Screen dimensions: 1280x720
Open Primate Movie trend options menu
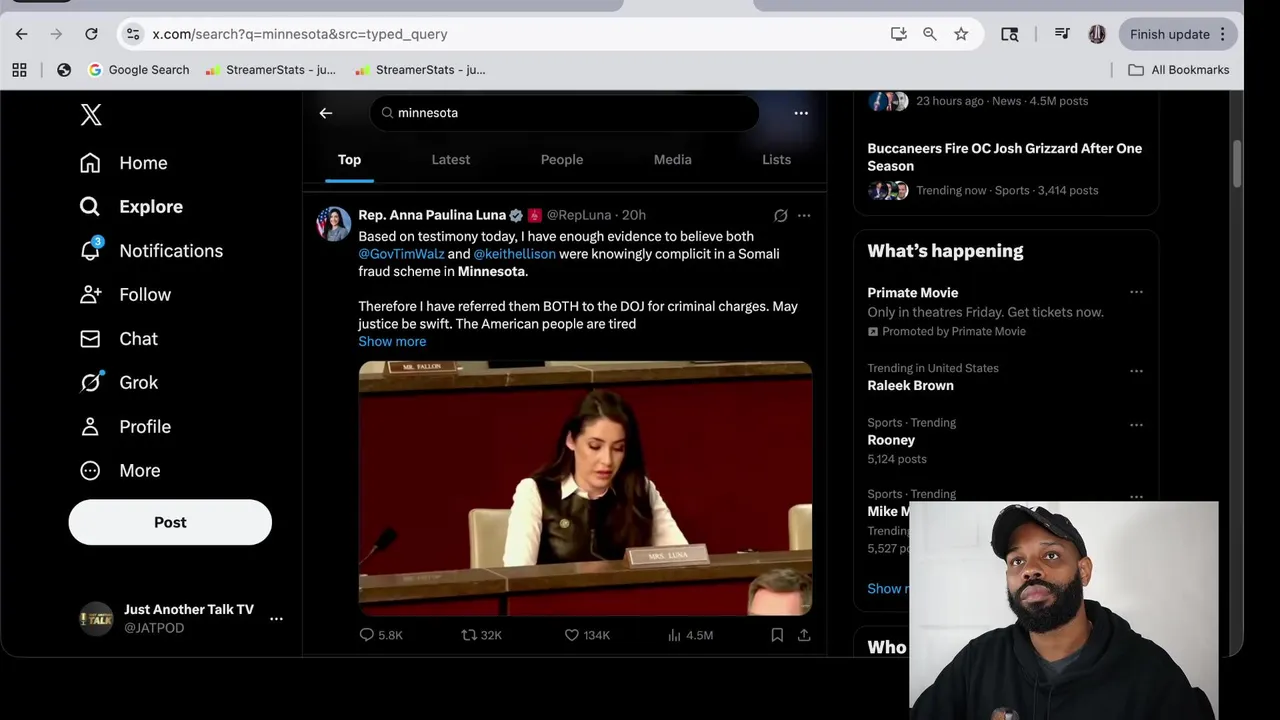1136,292
